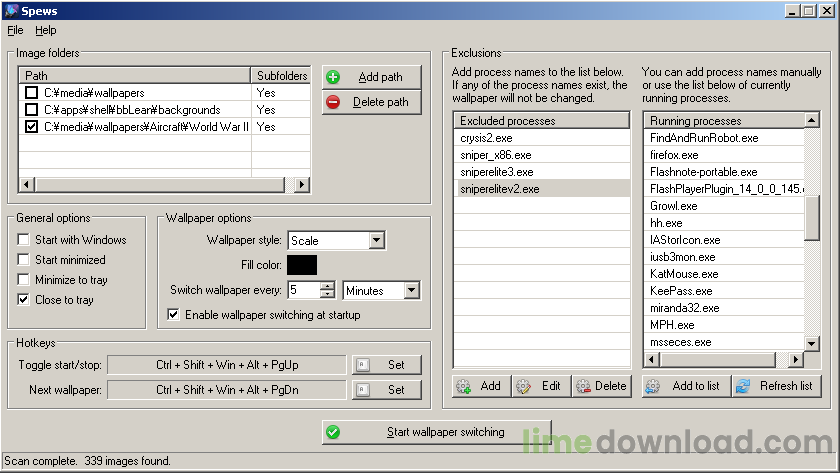The height and width of the screenshot is (473, 840).
Task: Click the red Delete path icon
Action: (x=333, y=102)
